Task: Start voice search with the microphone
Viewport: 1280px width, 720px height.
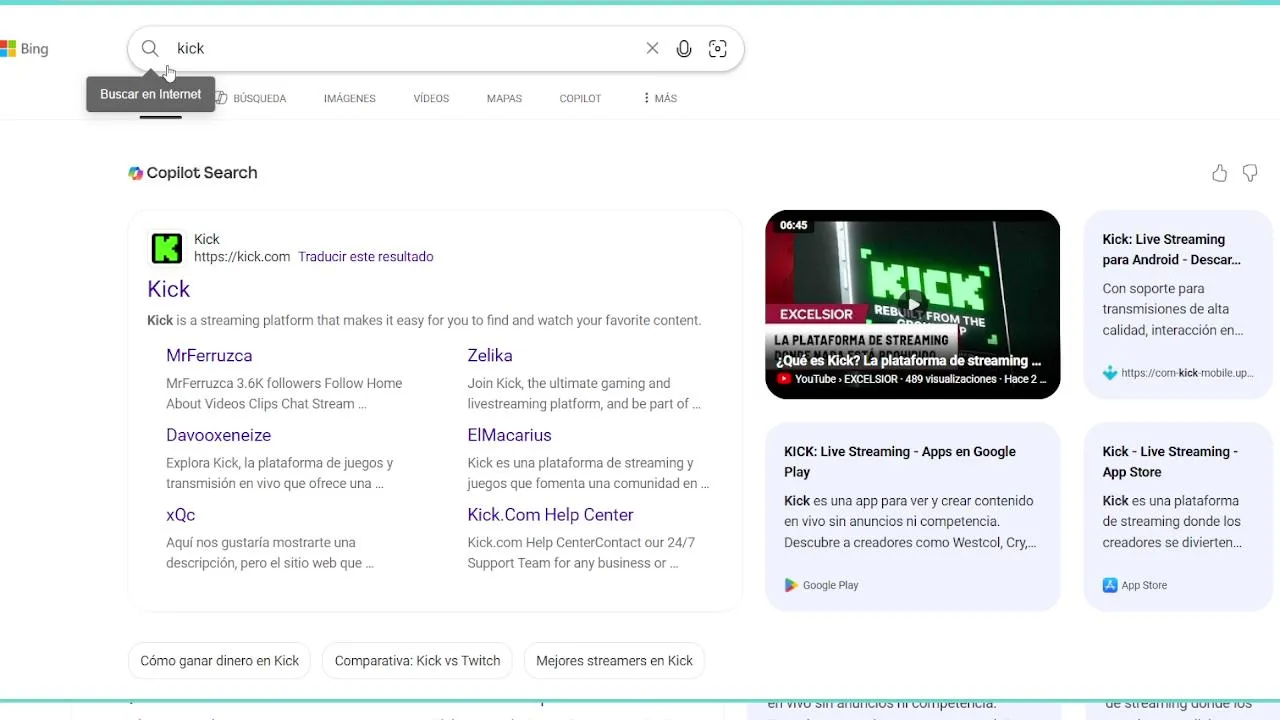Action: click(684, 48)
